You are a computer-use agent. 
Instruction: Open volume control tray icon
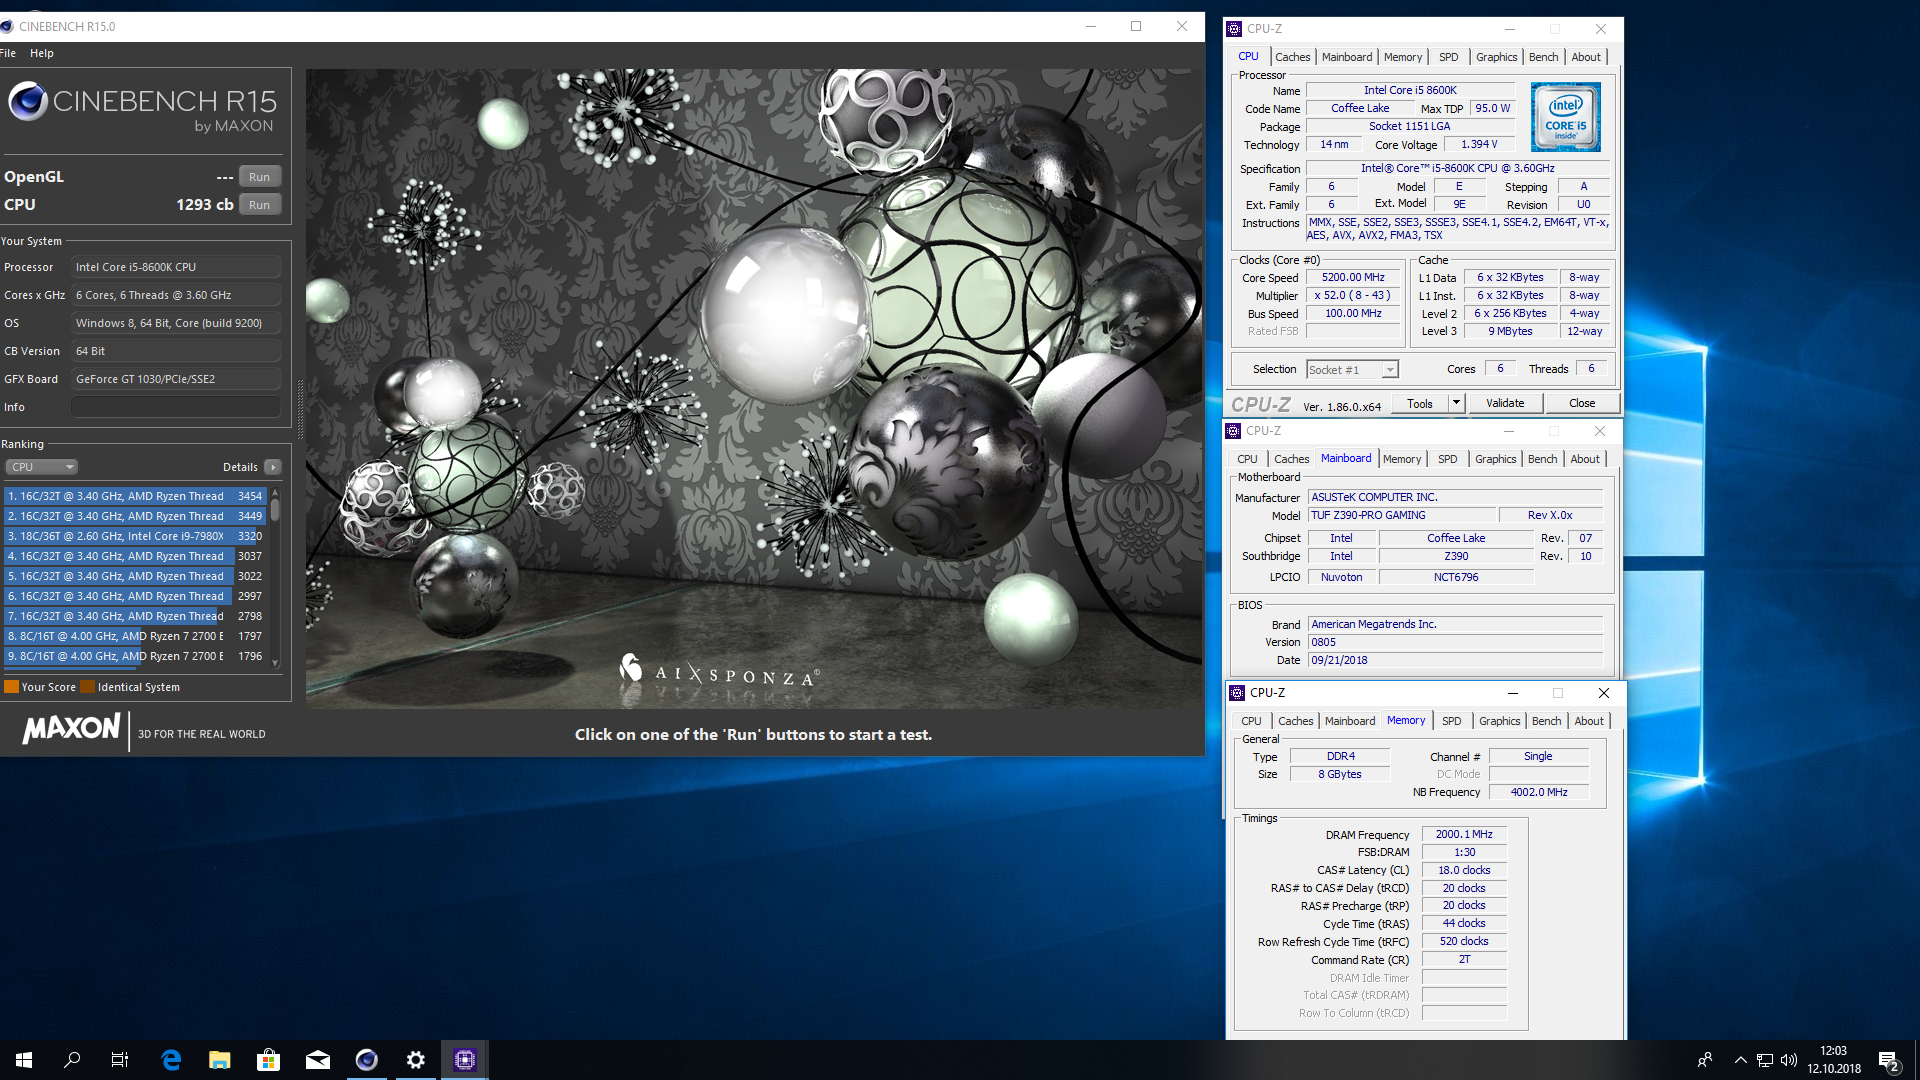(x=1789, y=1060)
